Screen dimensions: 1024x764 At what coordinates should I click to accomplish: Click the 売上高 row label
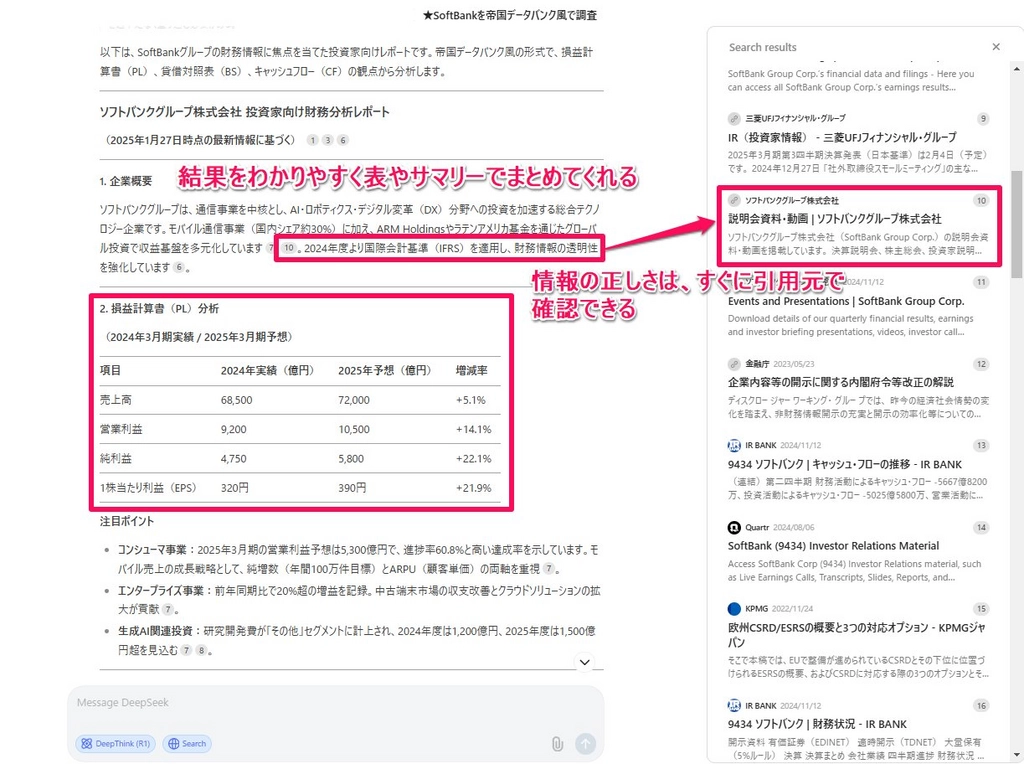tap(116, 400)
